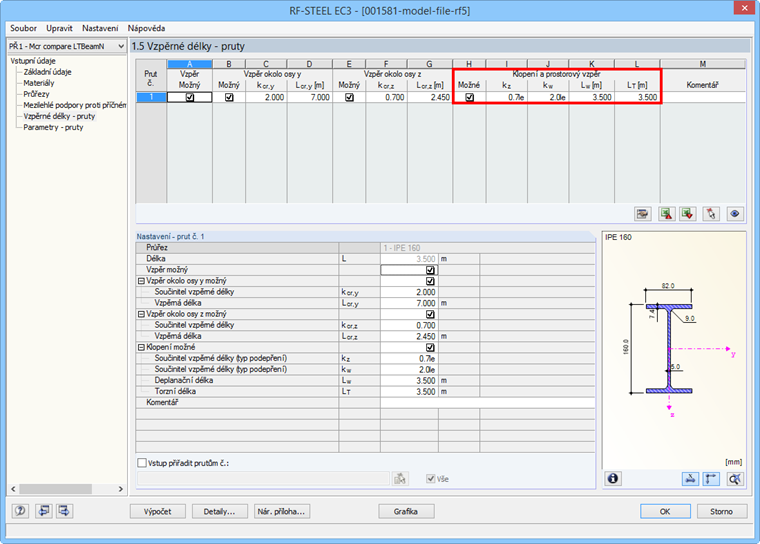Click the L cr,y cell with value 7.000 in table
The height and width of the screenshot is (544, 760).
click(x=310, y=97)
